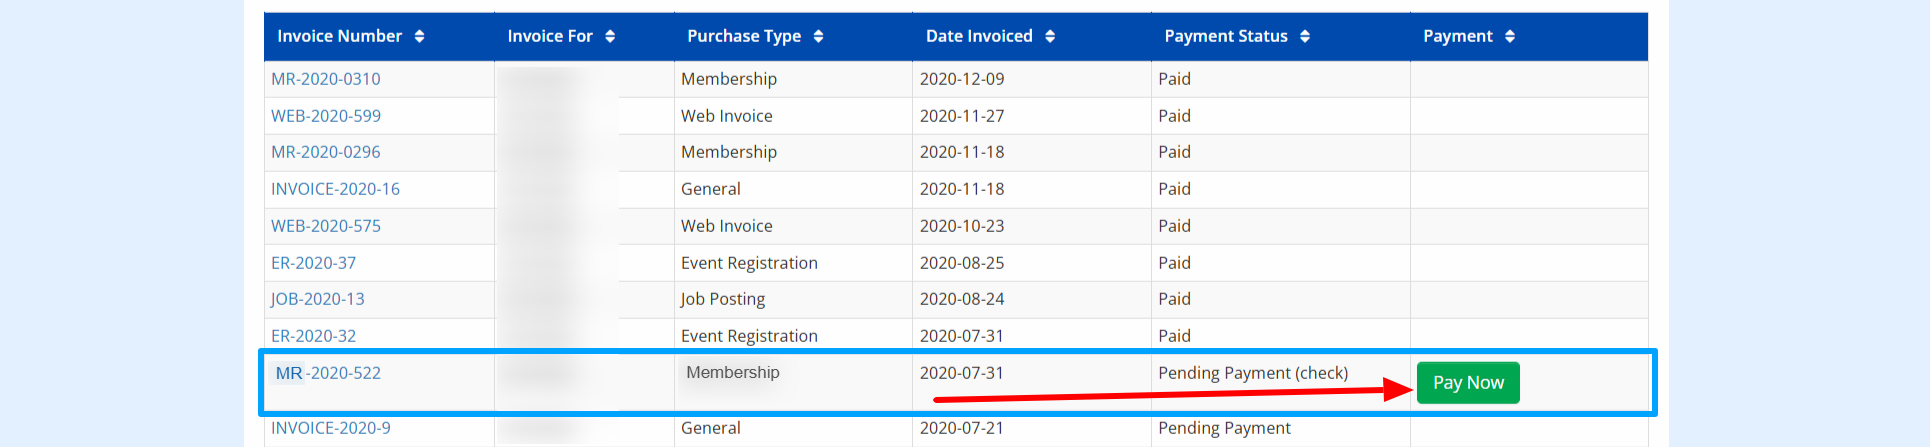
Task: Open the highlighted invoice MR-2020-522
Action: 328,373
